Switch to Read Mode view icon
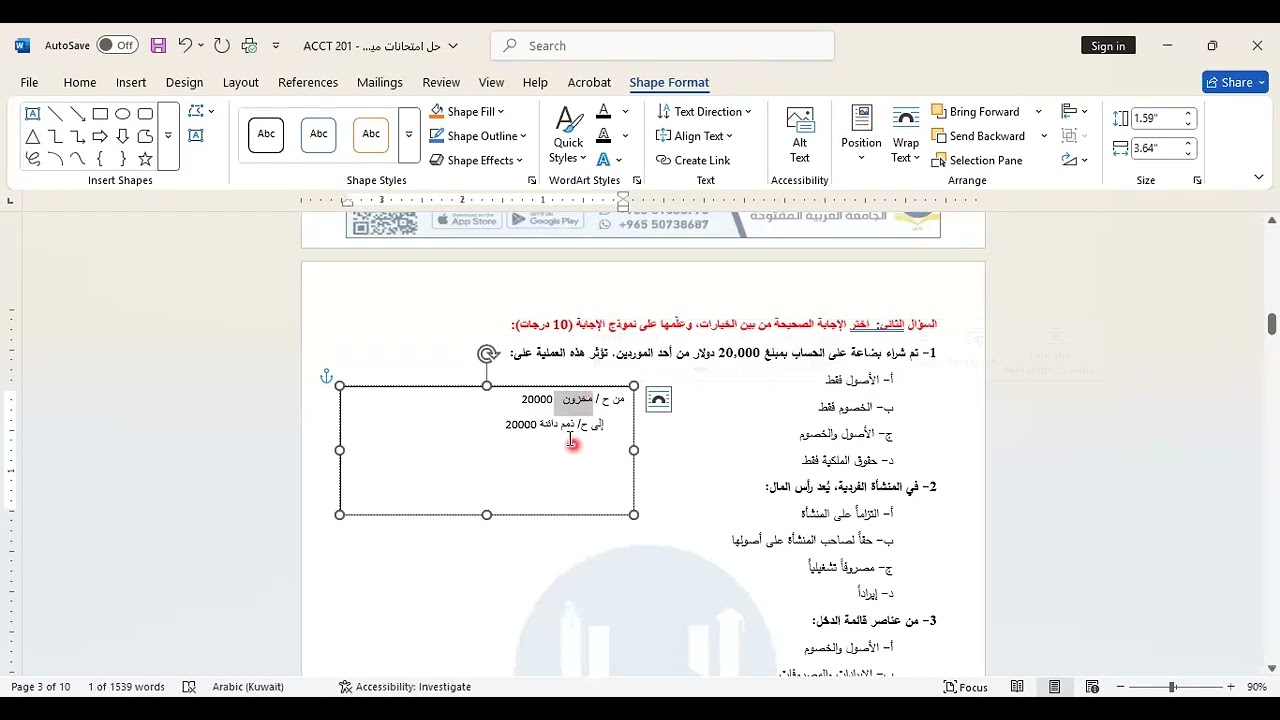1280x720 pixels. (1017, 687)
